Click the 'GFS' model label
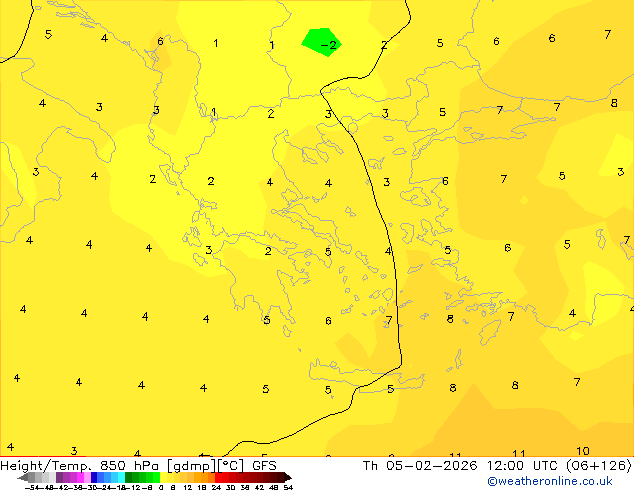Image resolution: width=634 pixels, height=490 pixels. (264, 466)
